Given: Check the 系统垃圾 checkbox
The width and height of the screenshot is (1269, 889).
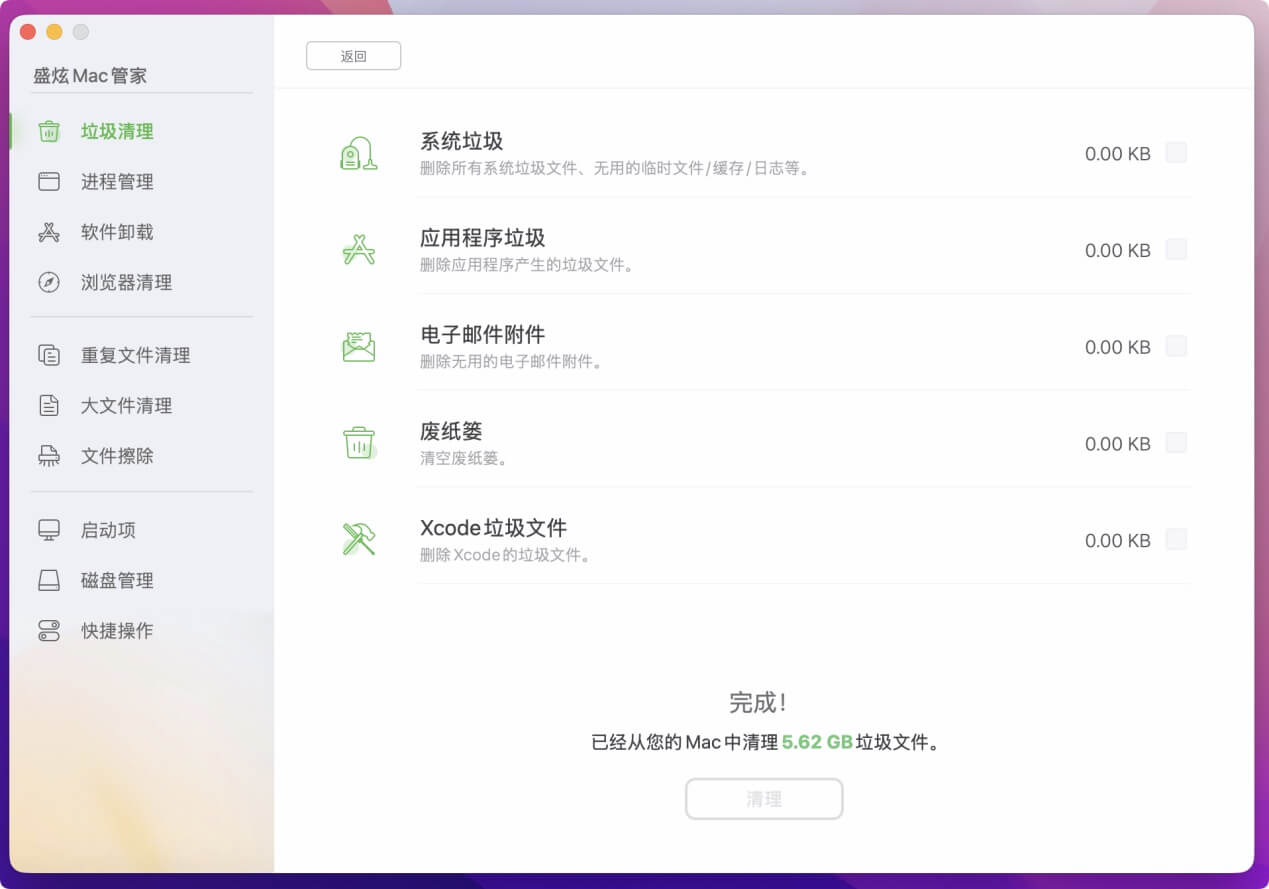Looking at the screenshot, I should point(1176,152).
